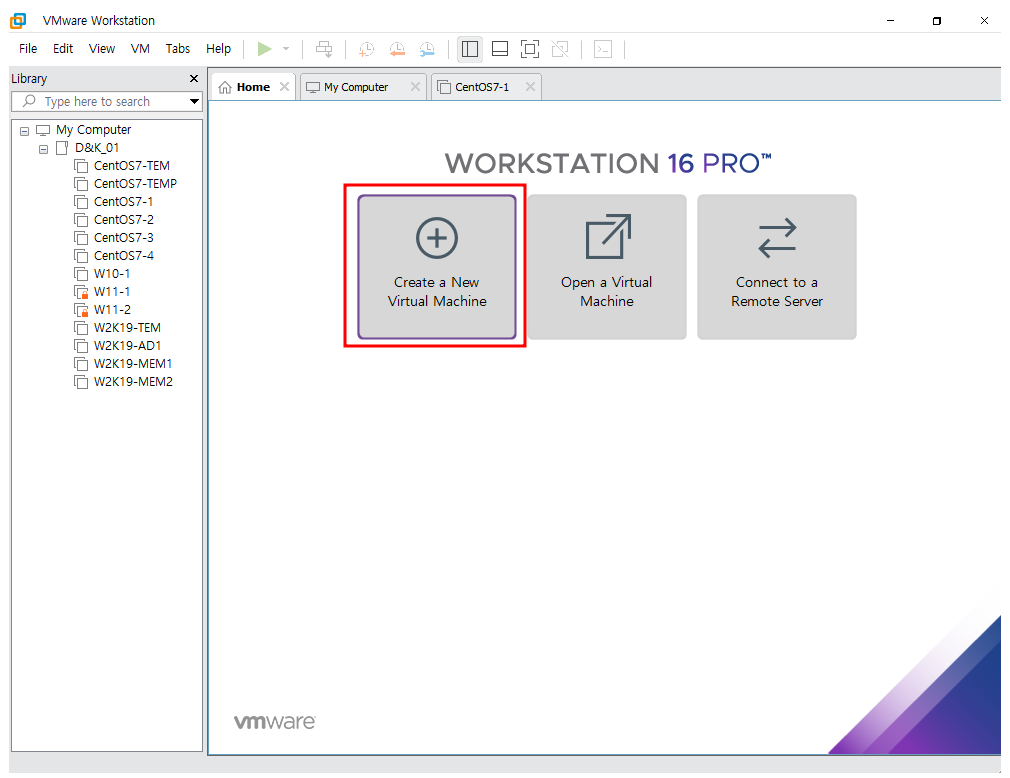This screenshot has height=778, width=1010.
Task: Click Connect to a Remote Server
Action: [777, 267]
